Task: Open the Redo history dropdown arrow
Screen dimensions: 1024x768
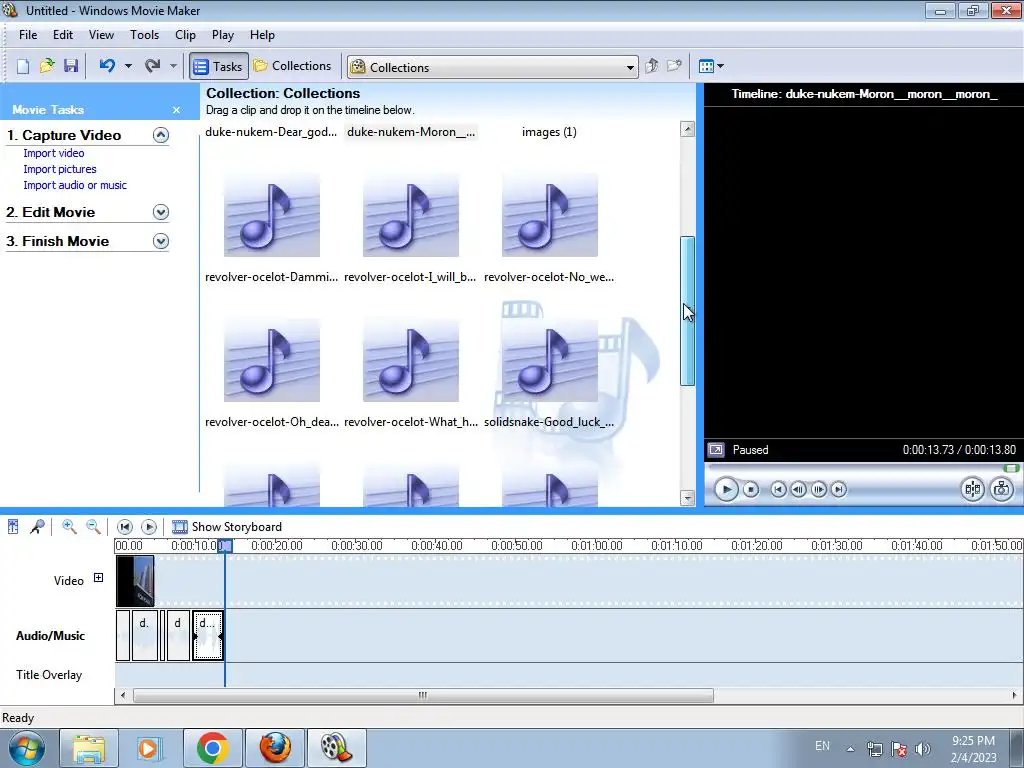Action: (x=173, y=66)
